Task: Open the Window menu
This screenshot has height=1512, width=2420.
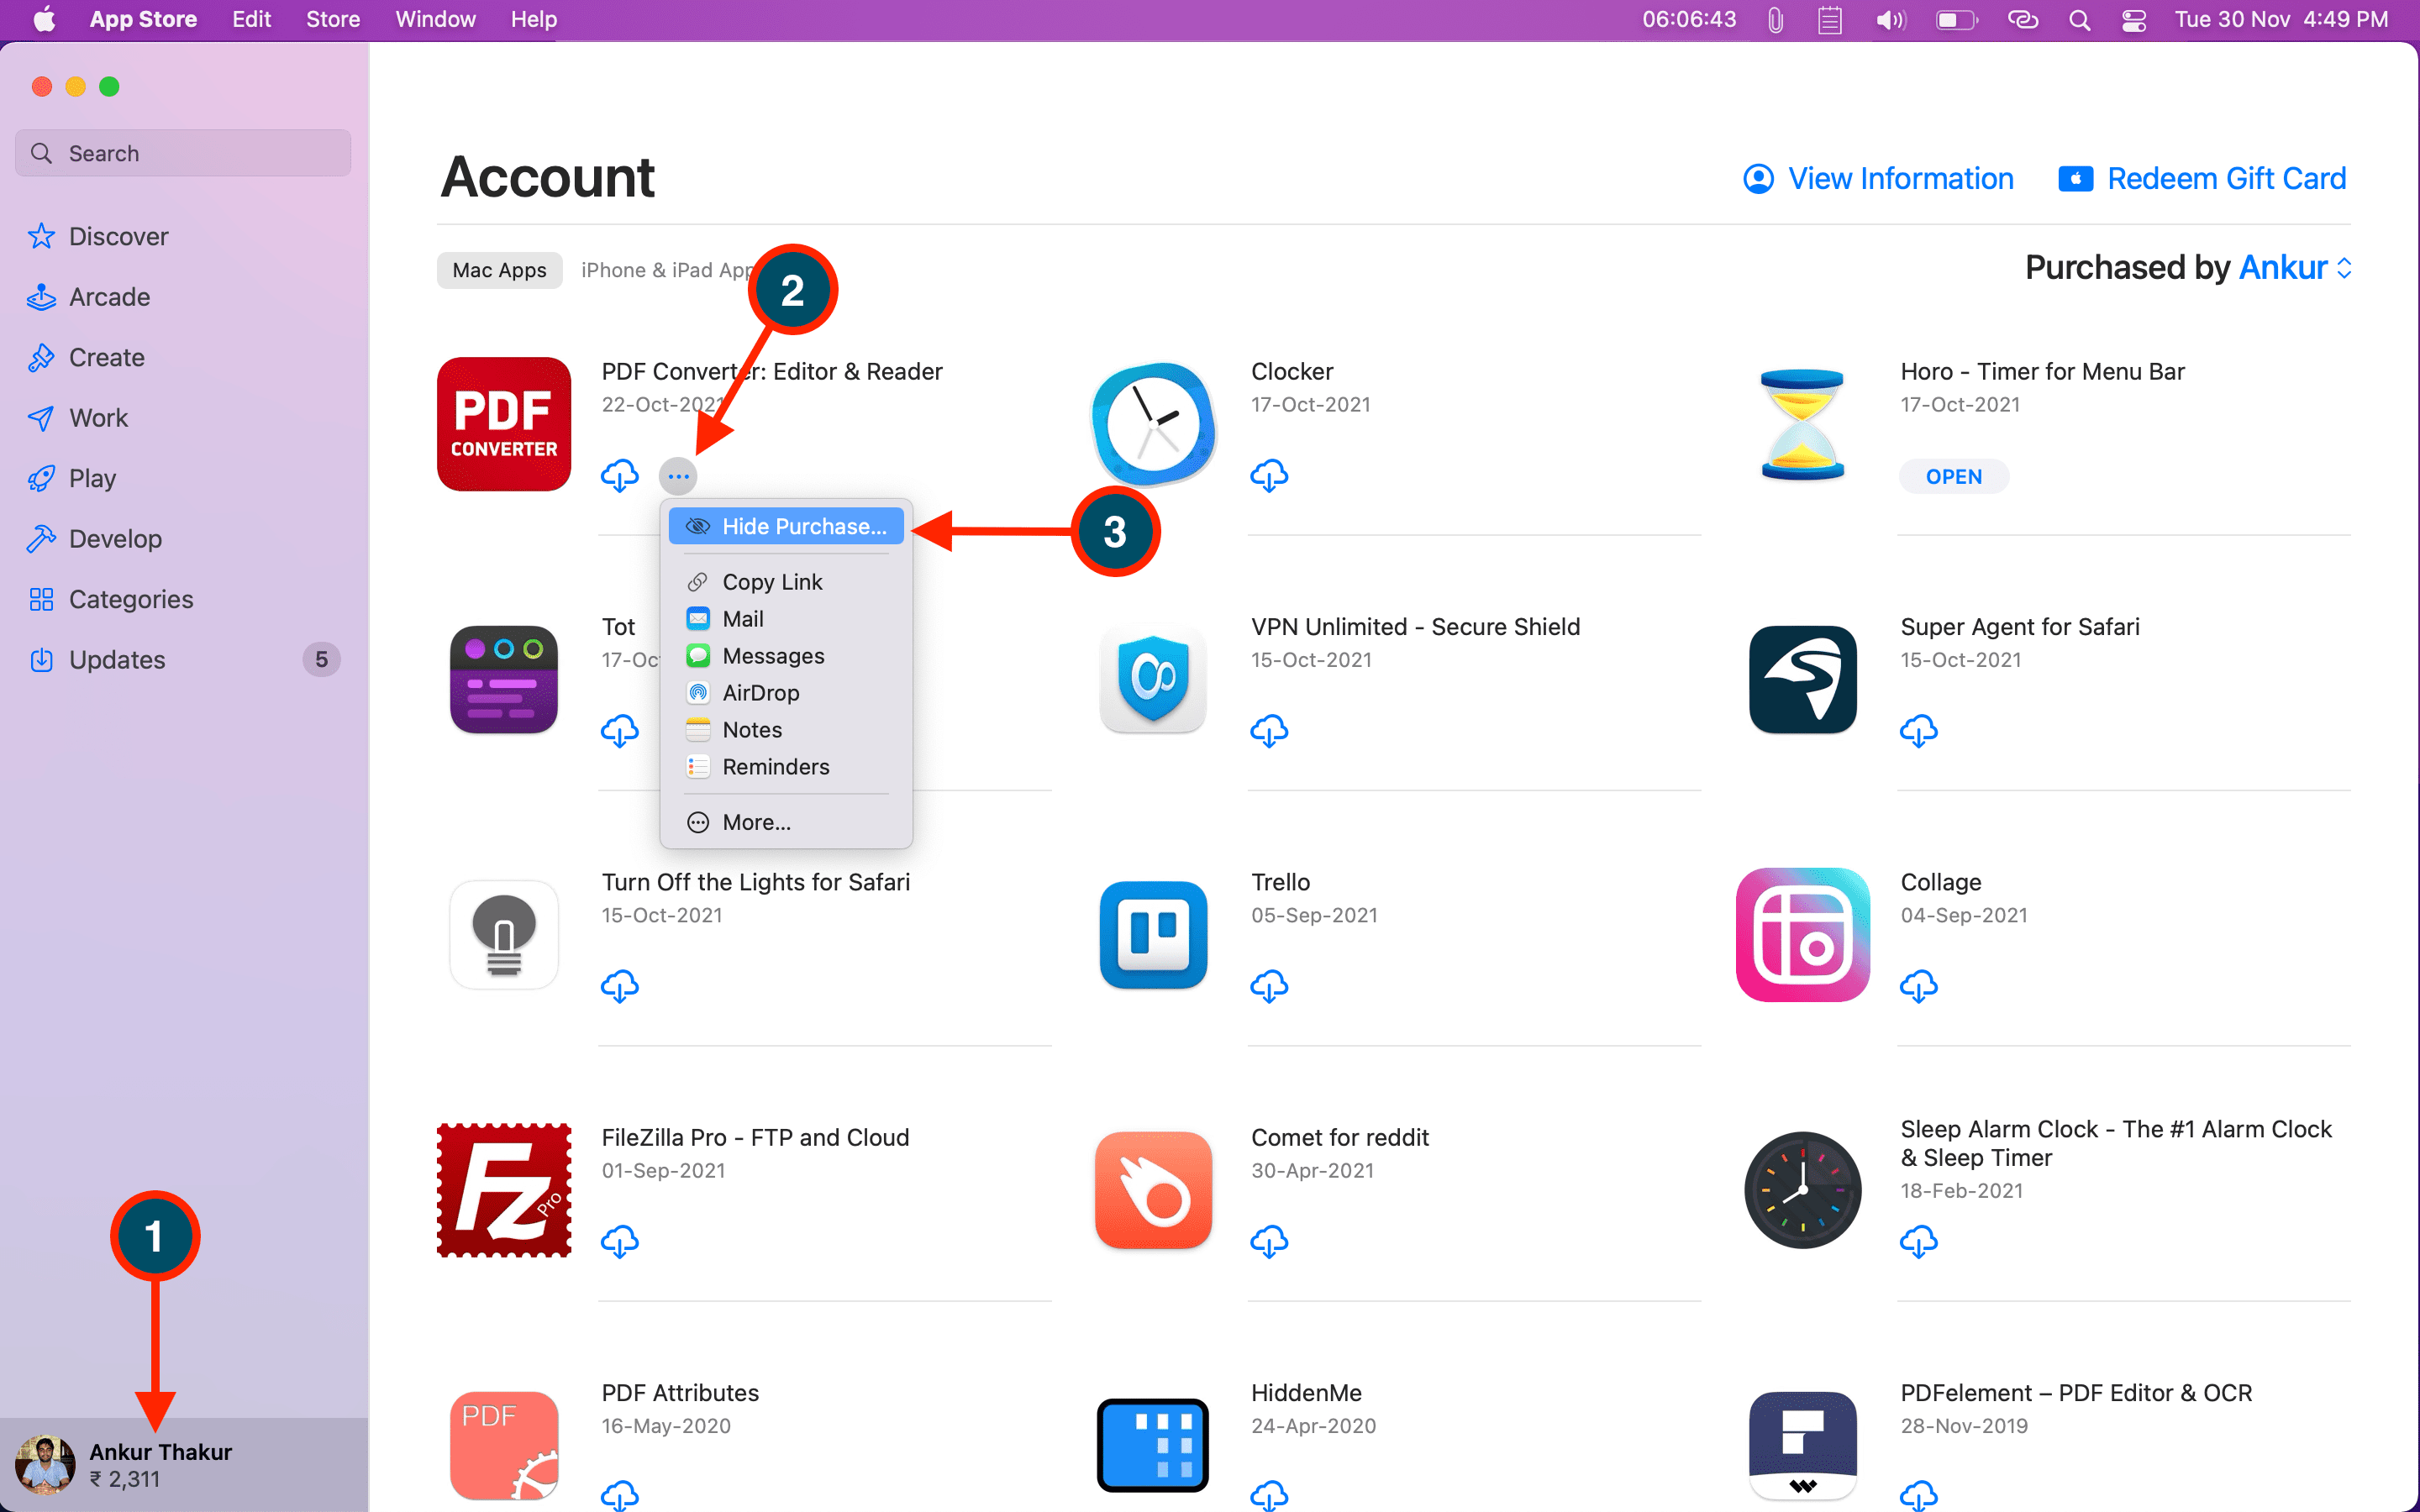Action: pyautogui.click(x=435, y=19)
